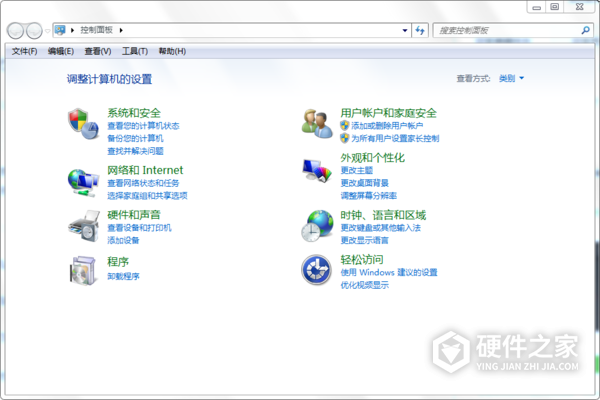Click 查看网络状态和任务 link

(143, 183)
